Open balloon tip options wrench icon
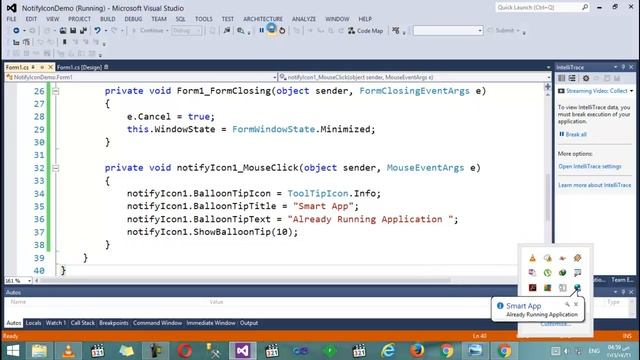640x360 pixels. 567,304
